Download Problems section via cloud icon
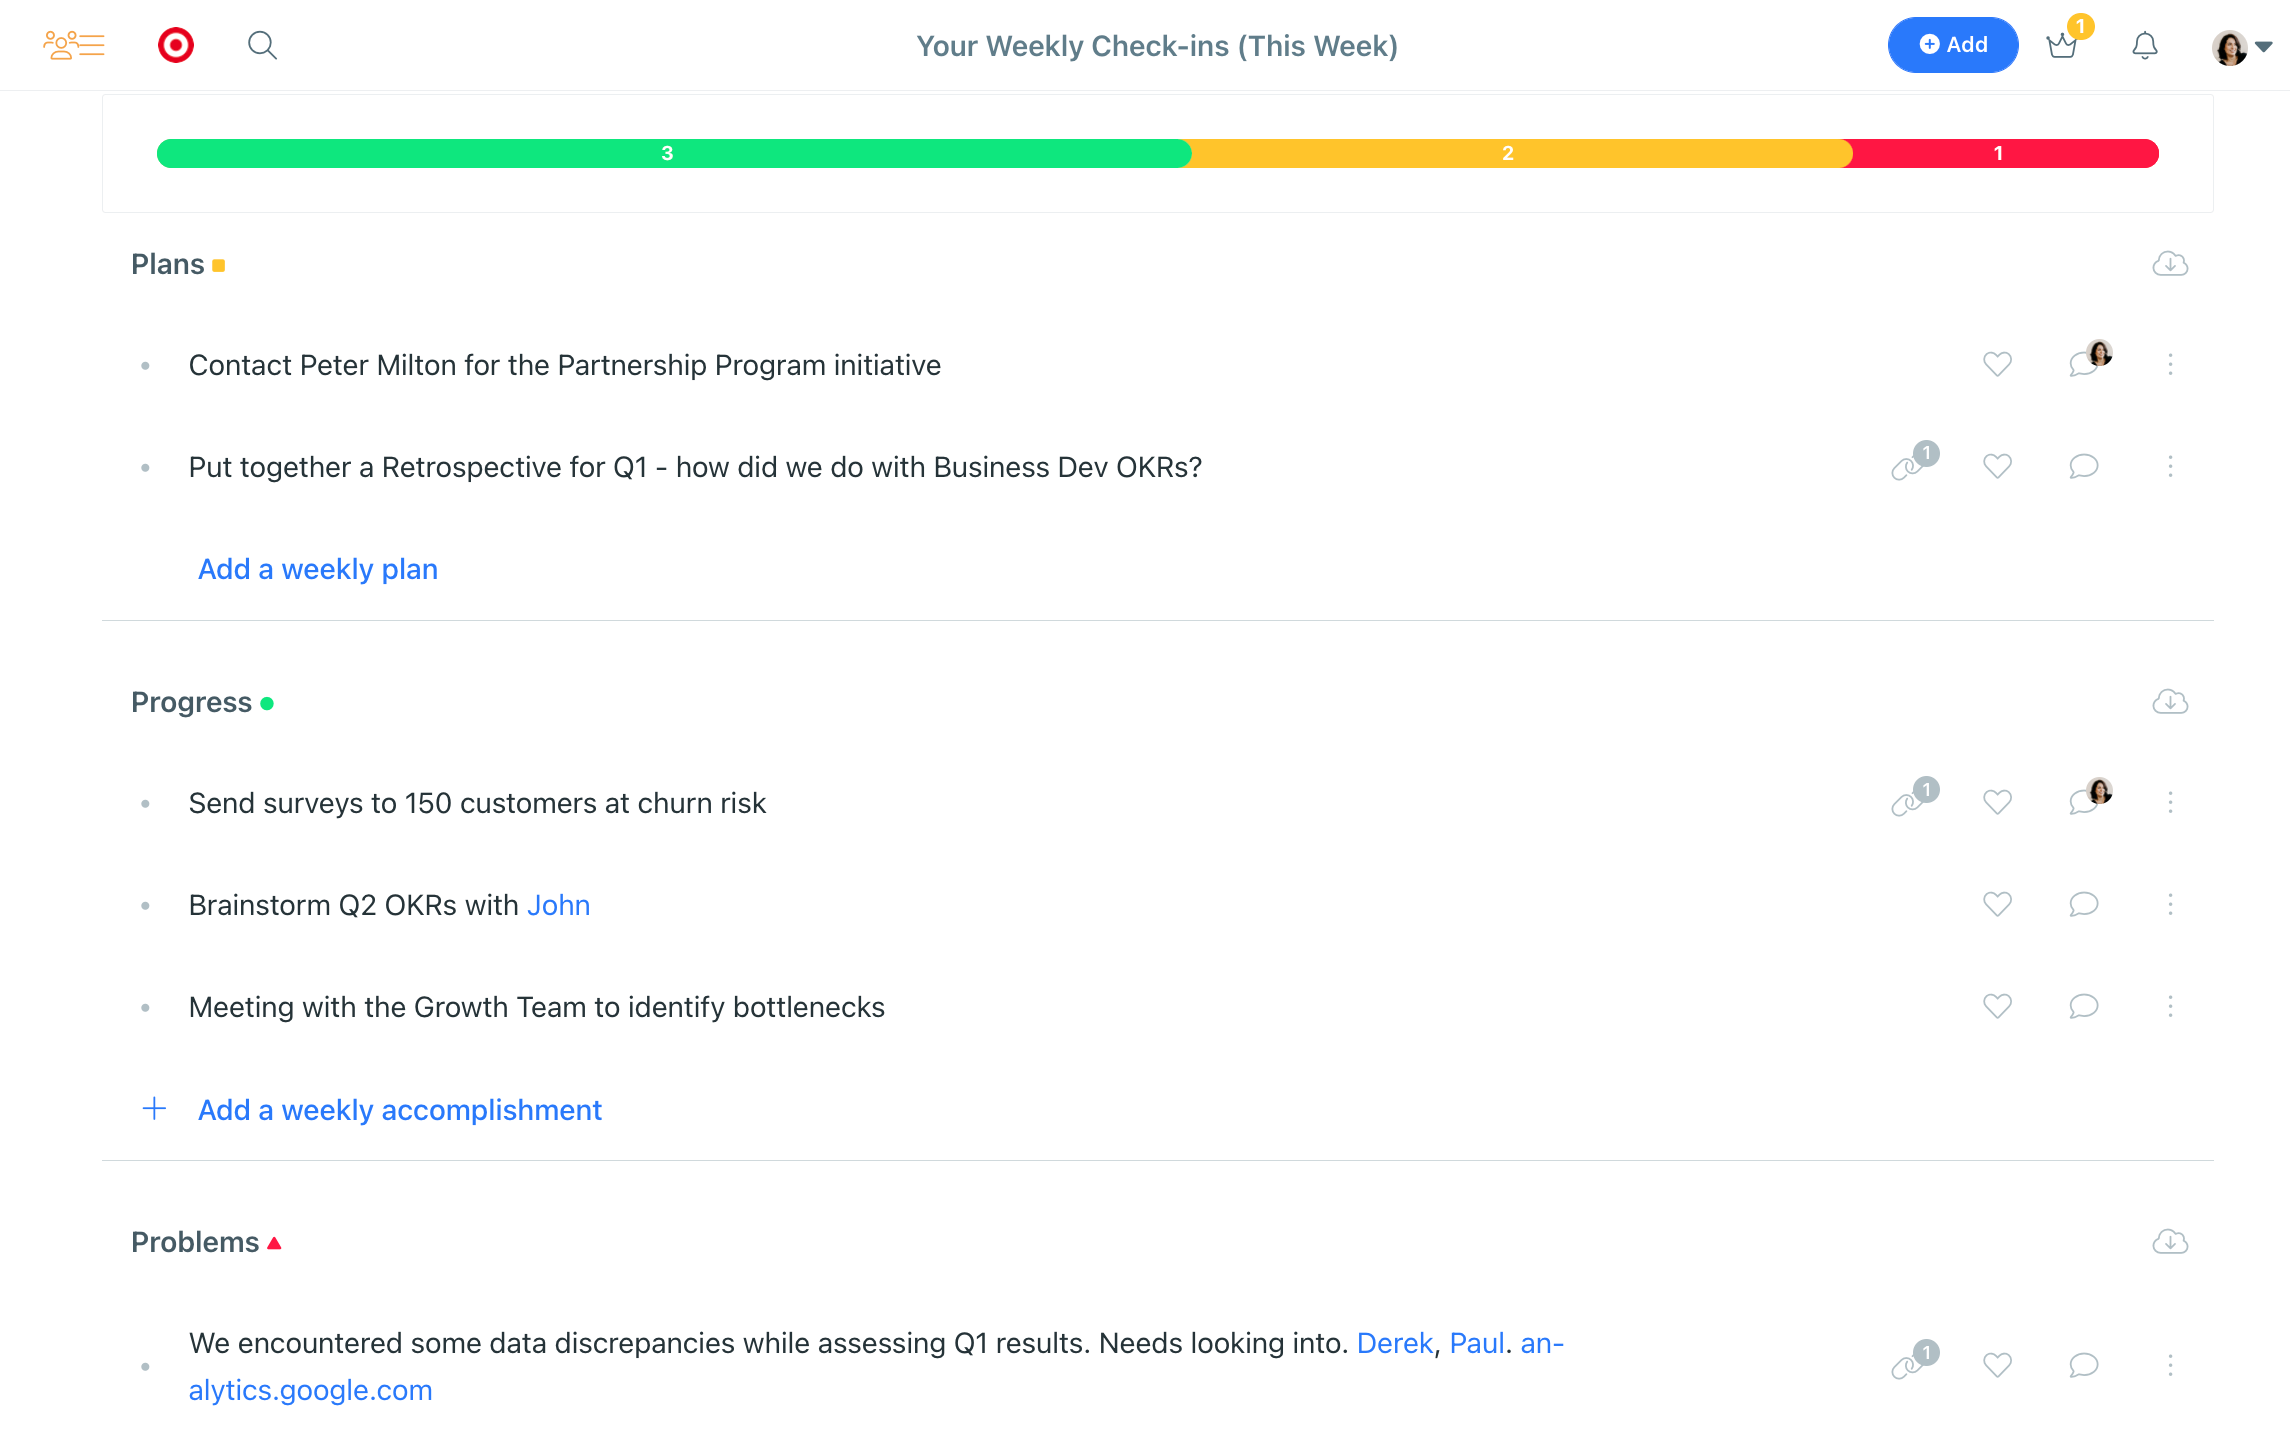This screenshot has width=2290, height=1444. [2169, 1242]
